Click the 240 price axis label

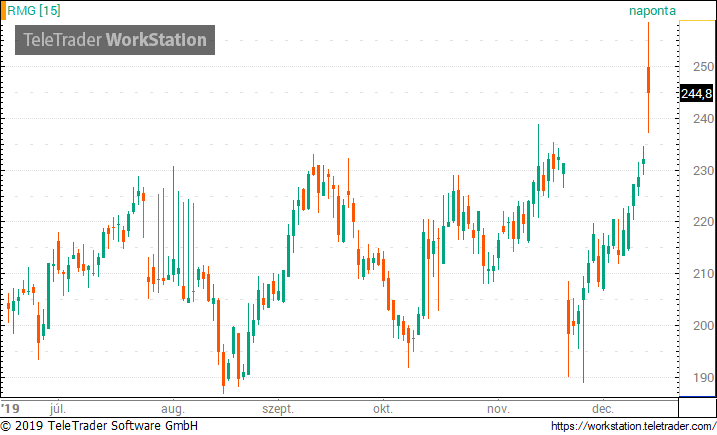[x=703, y=119]
